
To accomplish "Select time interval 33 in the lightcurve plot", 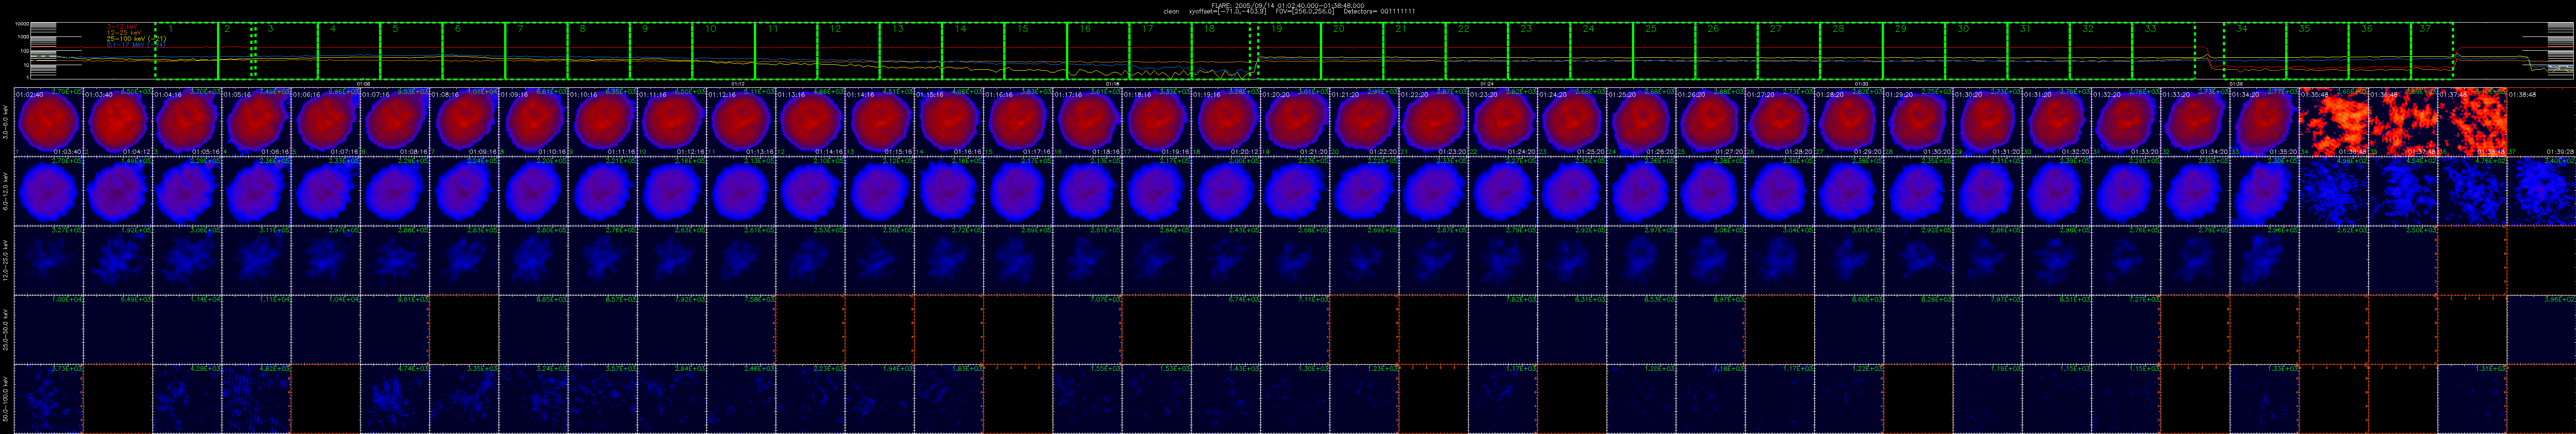I will click(x=2165, y=51).
